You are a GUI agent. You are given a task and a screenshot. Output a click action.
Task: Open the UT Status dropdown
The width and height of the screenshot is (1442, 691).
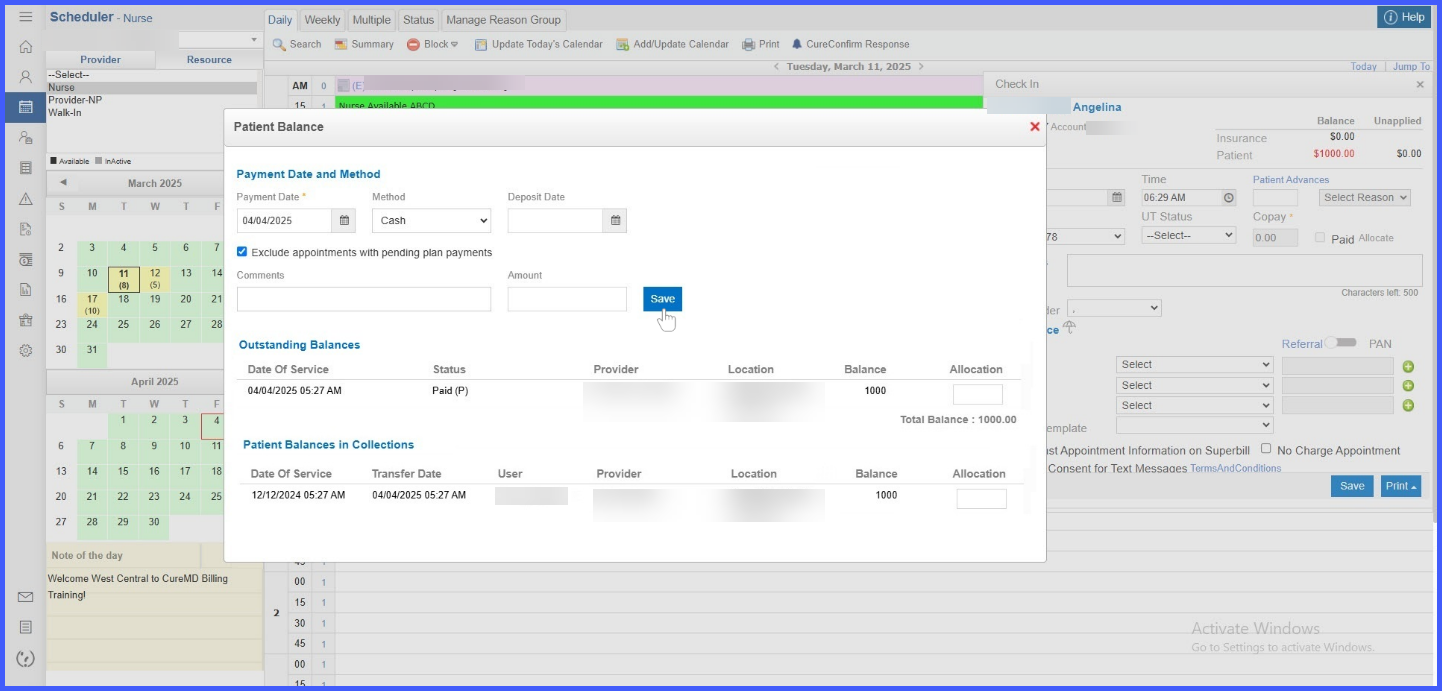click(x=1189, y=236)
